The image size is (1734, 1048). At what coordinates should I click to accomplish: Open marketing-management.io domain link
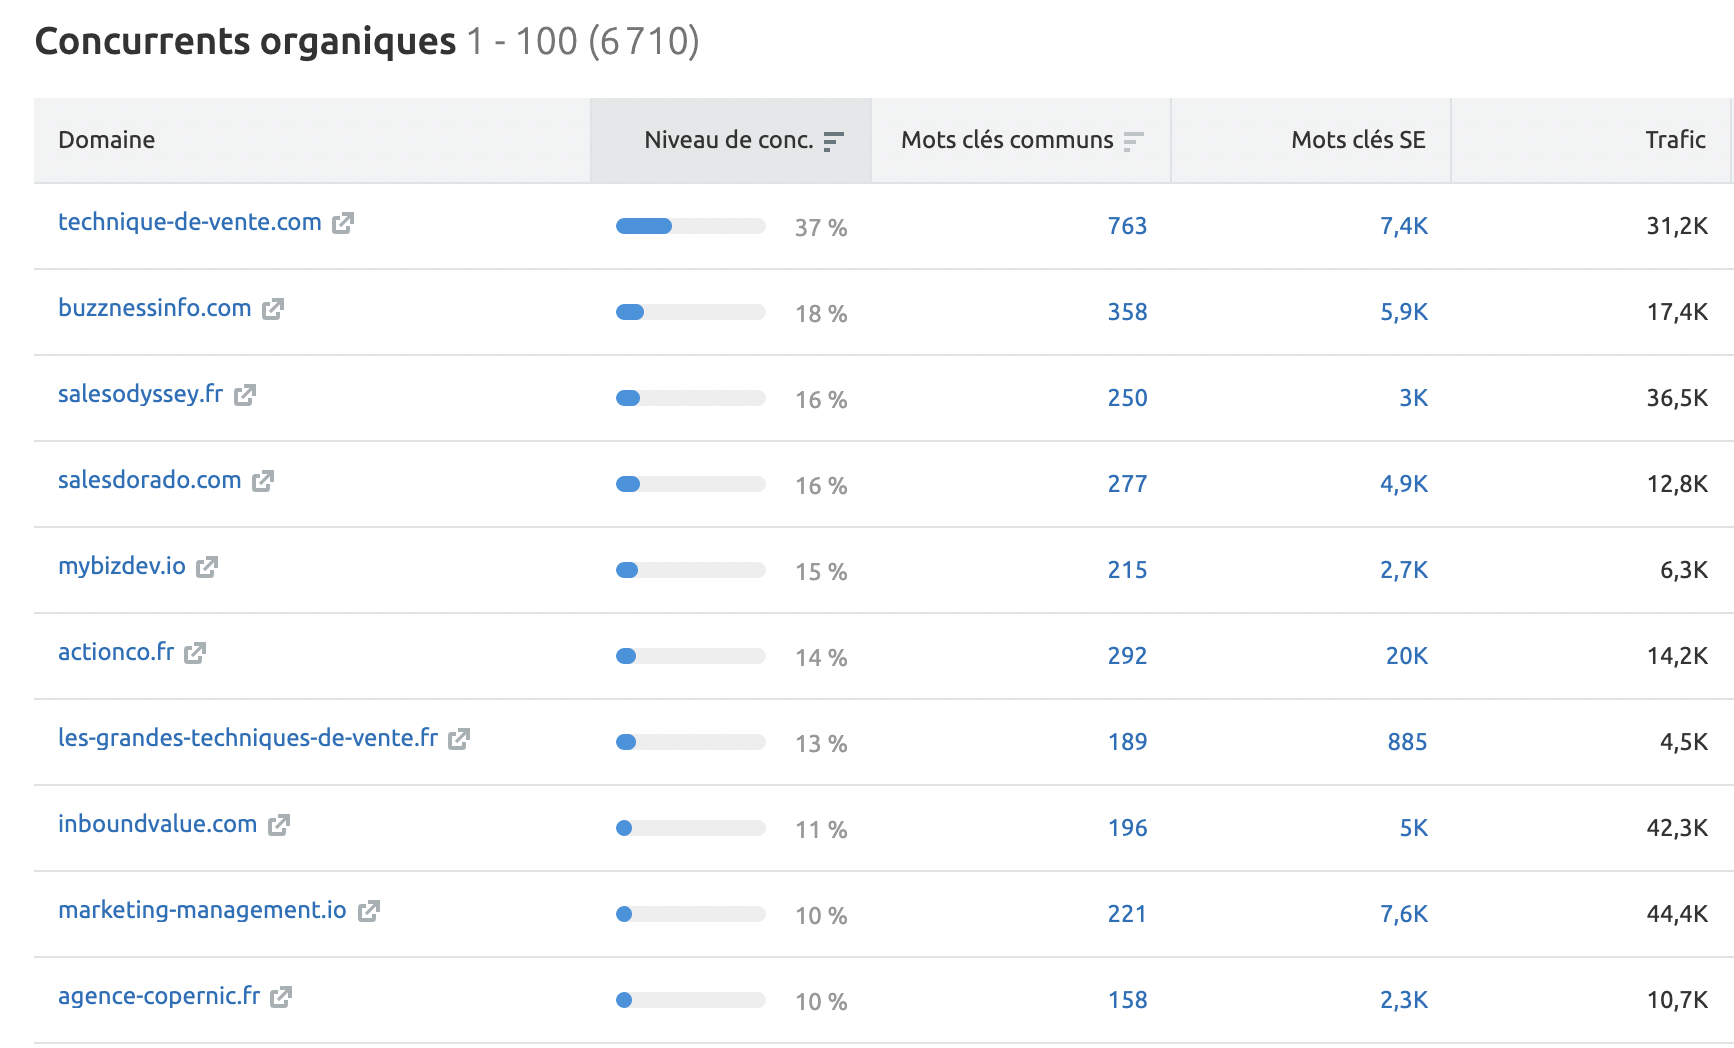point(203,910)
